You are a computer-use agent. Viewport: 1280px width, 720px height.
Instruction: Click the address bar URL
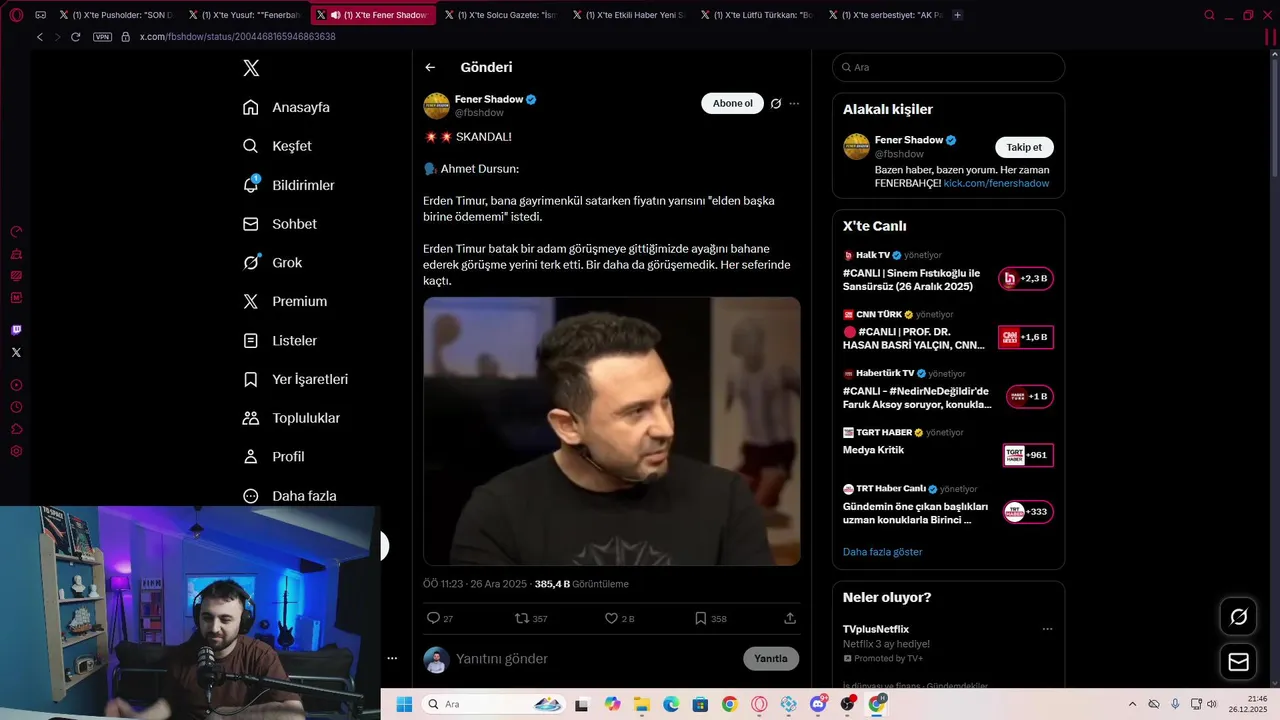(237, 37)
